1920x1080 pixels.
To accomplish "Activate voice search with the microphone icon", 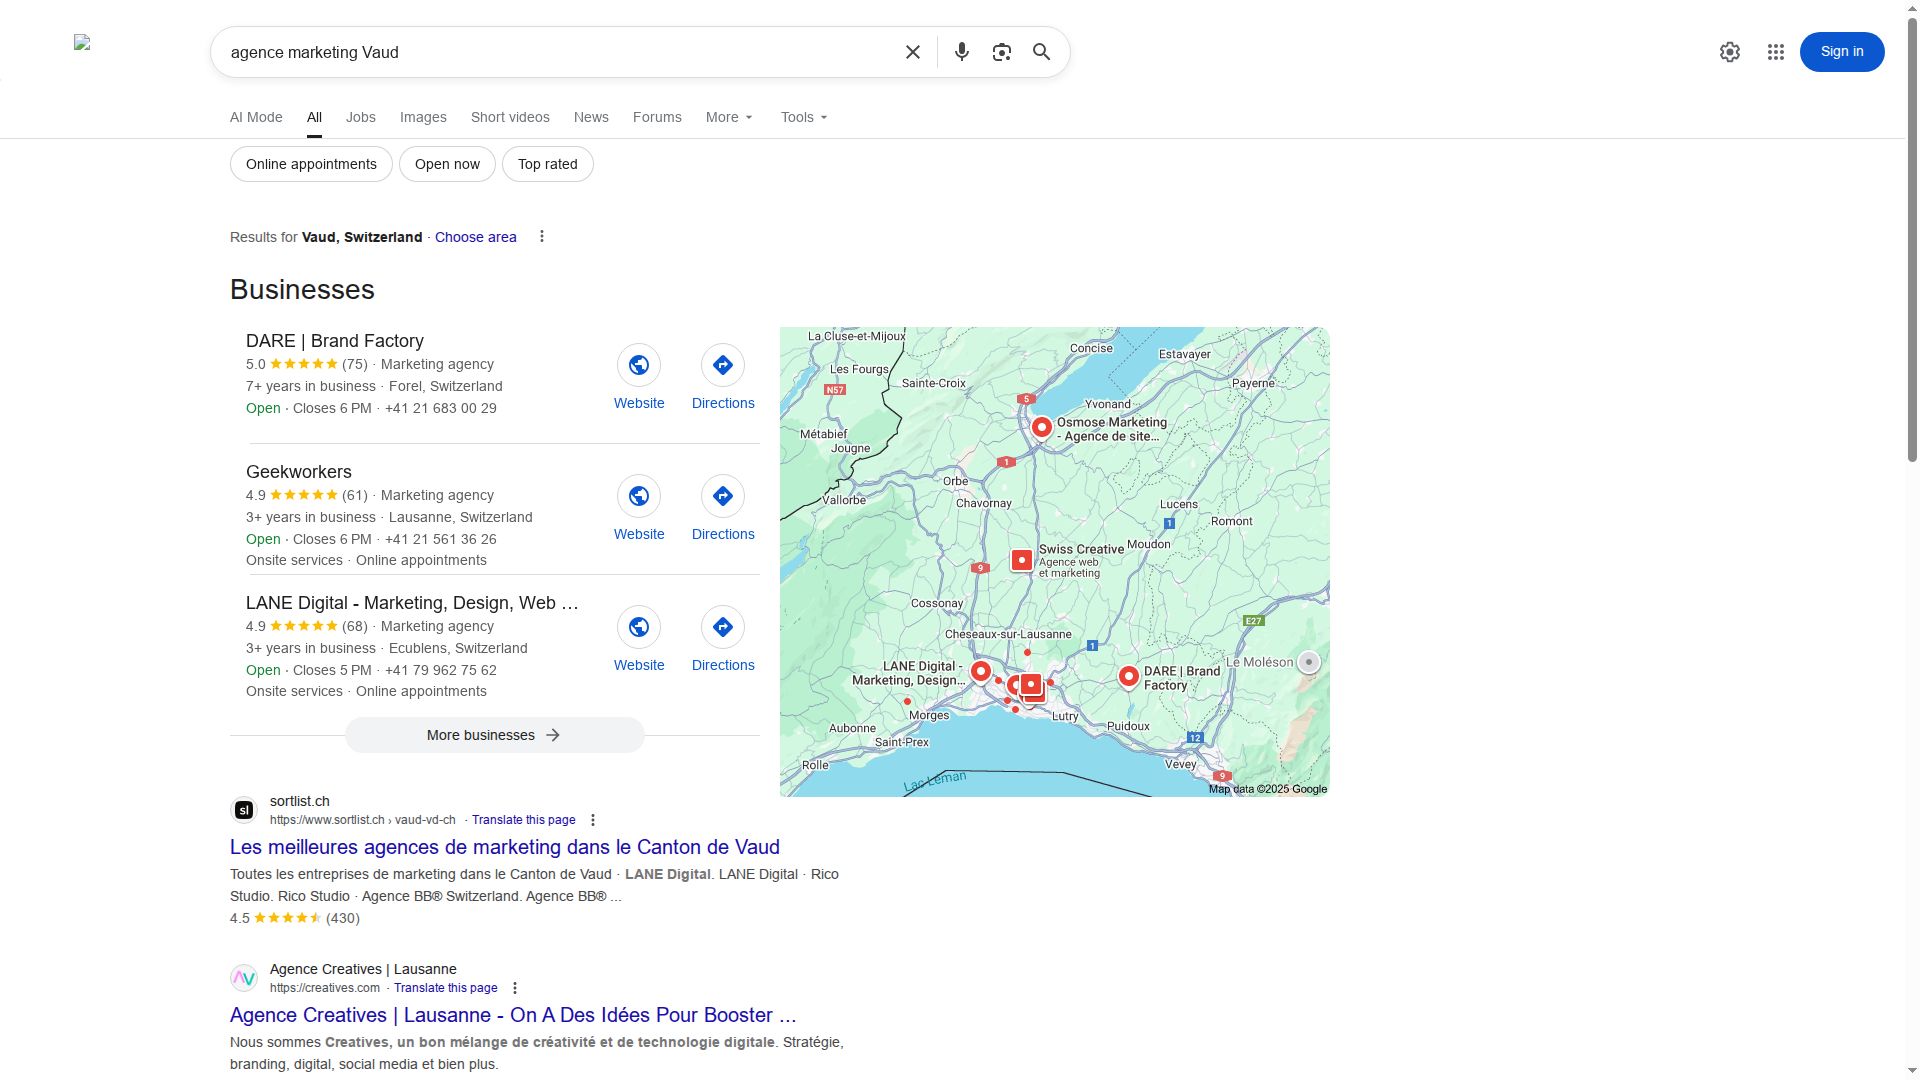I will 961,51.
